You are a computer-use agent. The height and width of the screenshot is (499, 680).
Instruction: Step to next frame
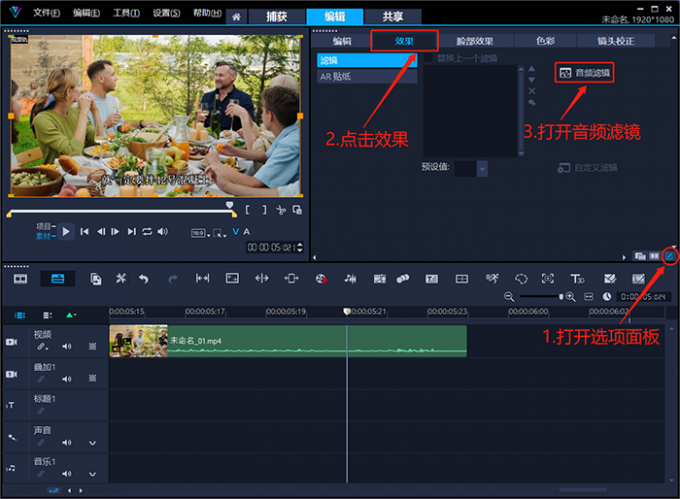[115, 232]
